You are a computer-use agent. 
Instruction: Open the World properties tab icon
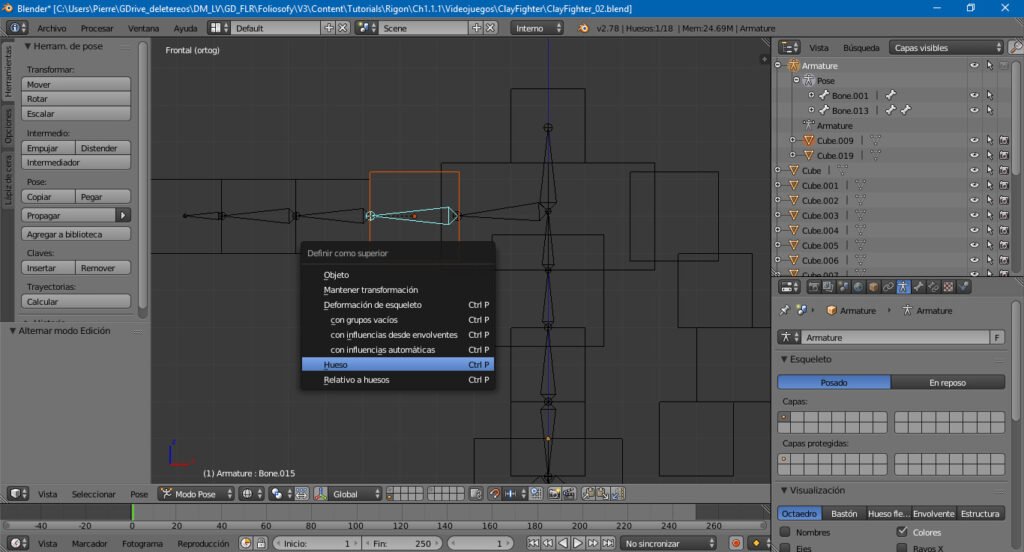click(x=858, y=287)
